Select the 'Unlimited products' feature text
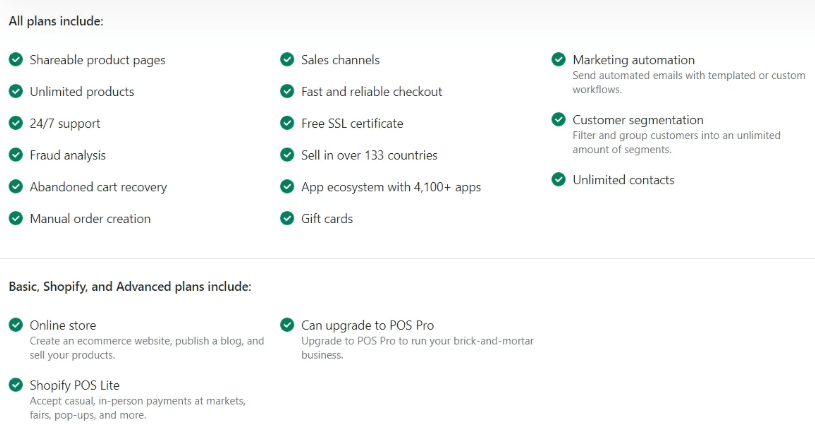The width and height of the screenshot is (815, 444). click(x=82, y=92)
